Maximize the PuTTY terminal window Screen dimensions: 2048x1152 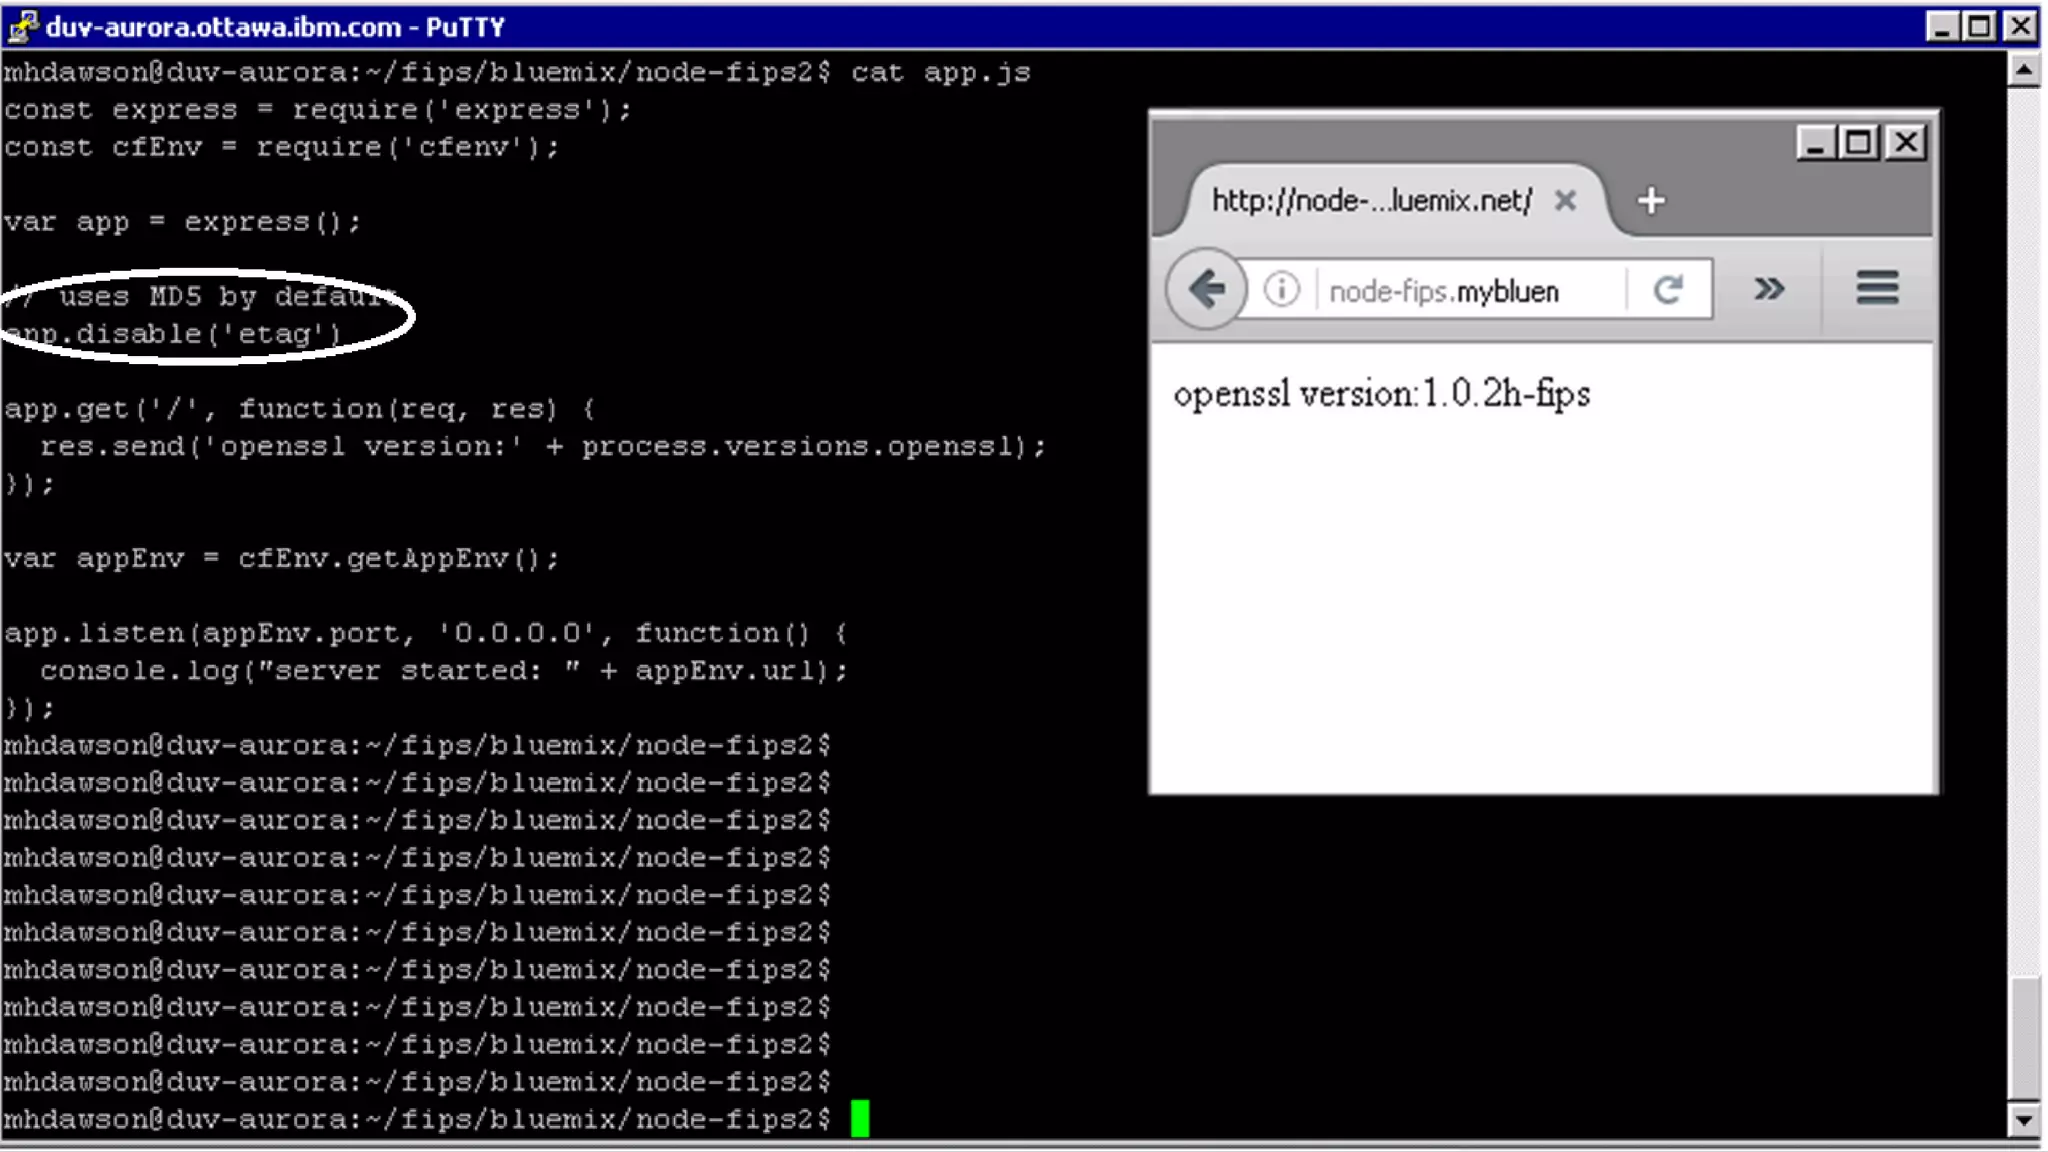click(x=1980, y=27)
